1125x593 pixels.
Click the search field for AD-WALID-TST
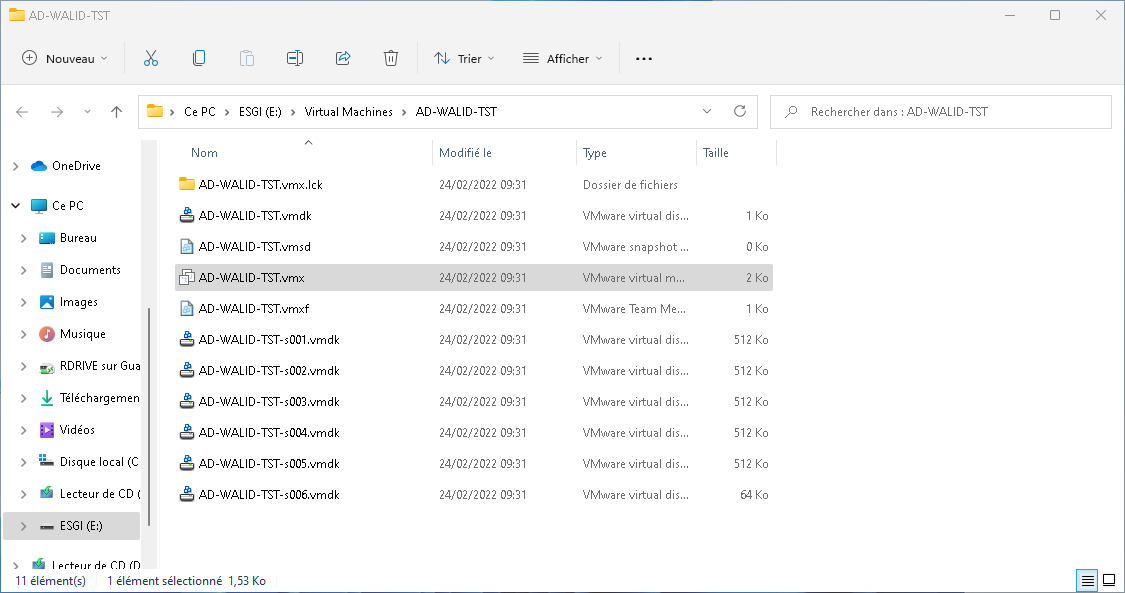941,112
